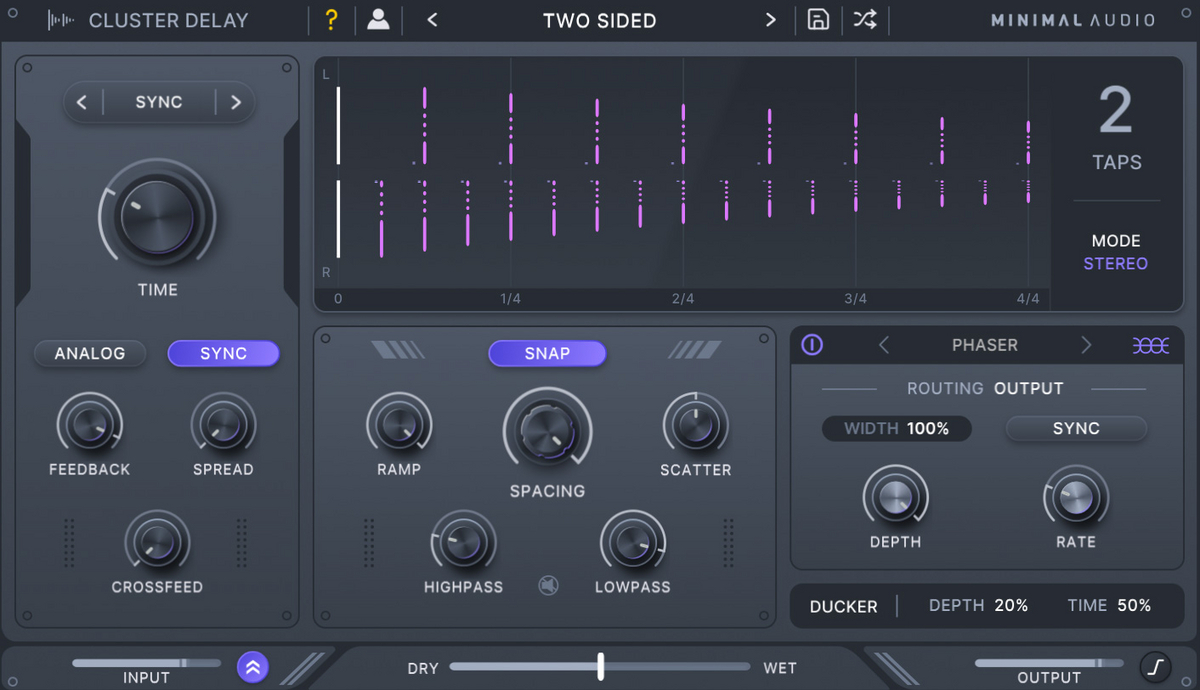Toggle the SNAP button
Image resolution: width=1200 pixels, height=690 pixels.
coord(547,353)
